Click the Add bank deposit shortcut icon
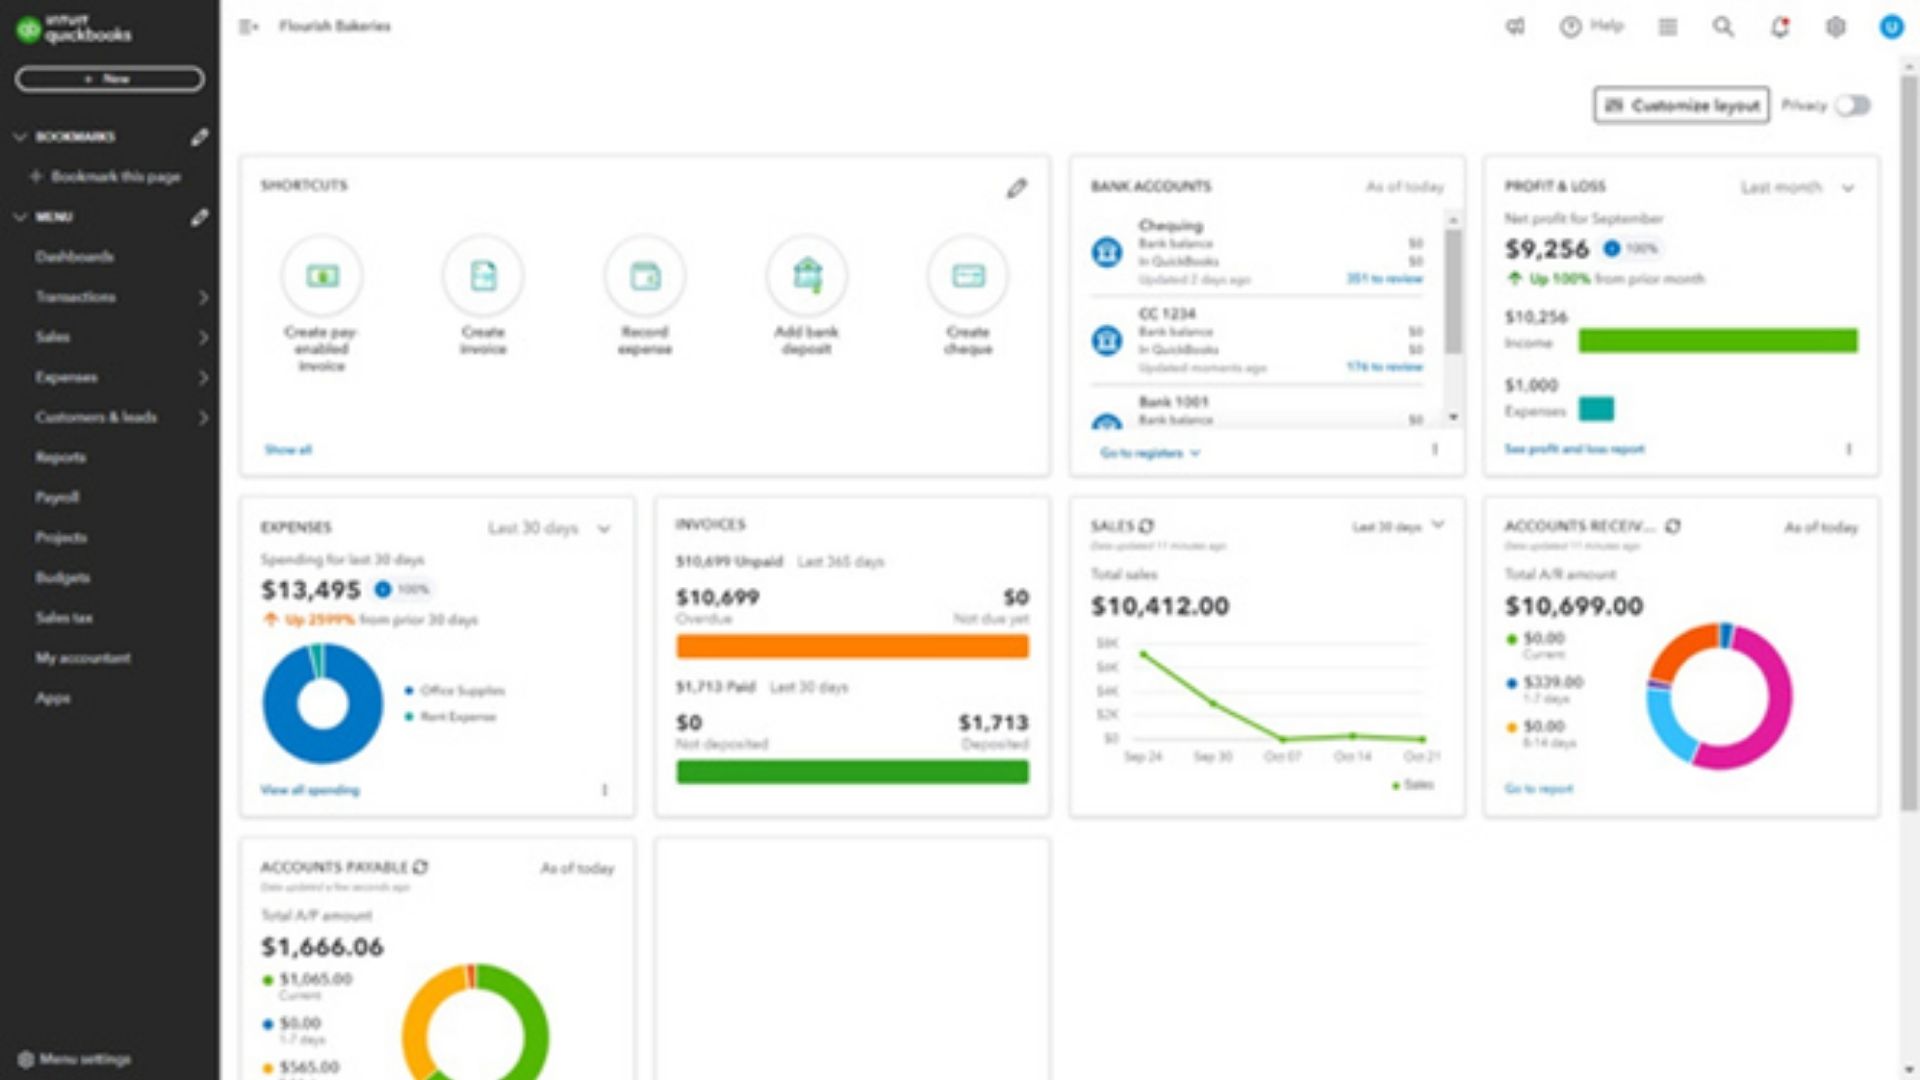The image size is (1920, 1080). point(807,275)
